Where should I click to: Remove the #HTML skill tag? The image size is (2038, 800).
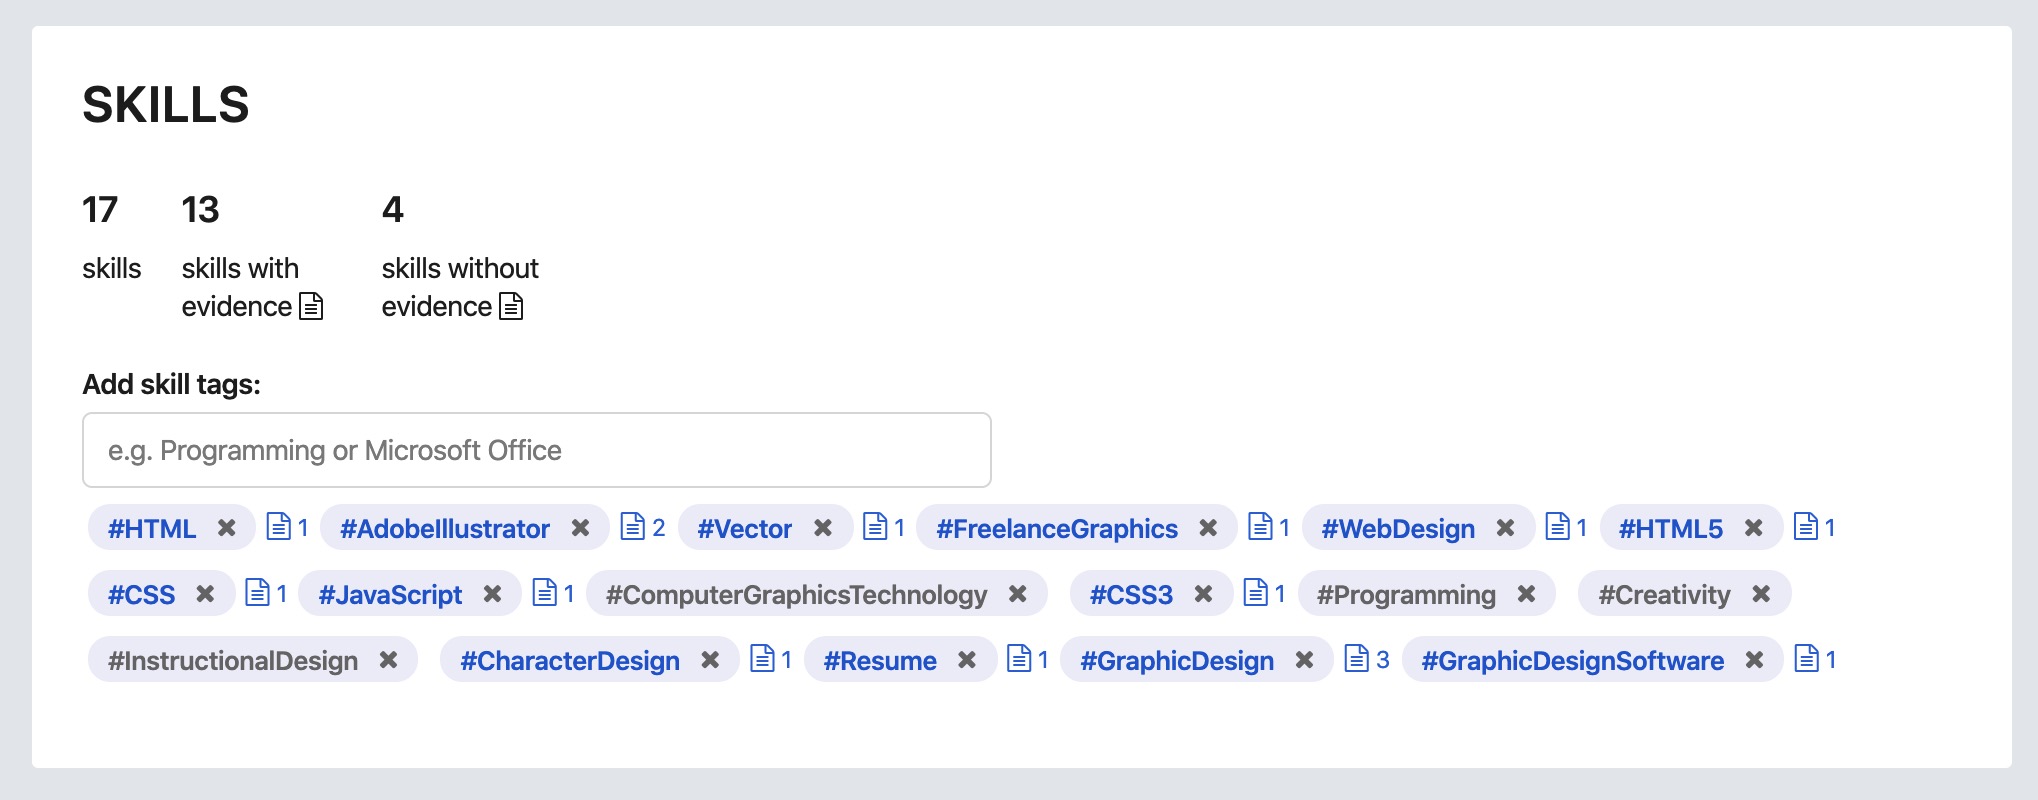(227, 528)
